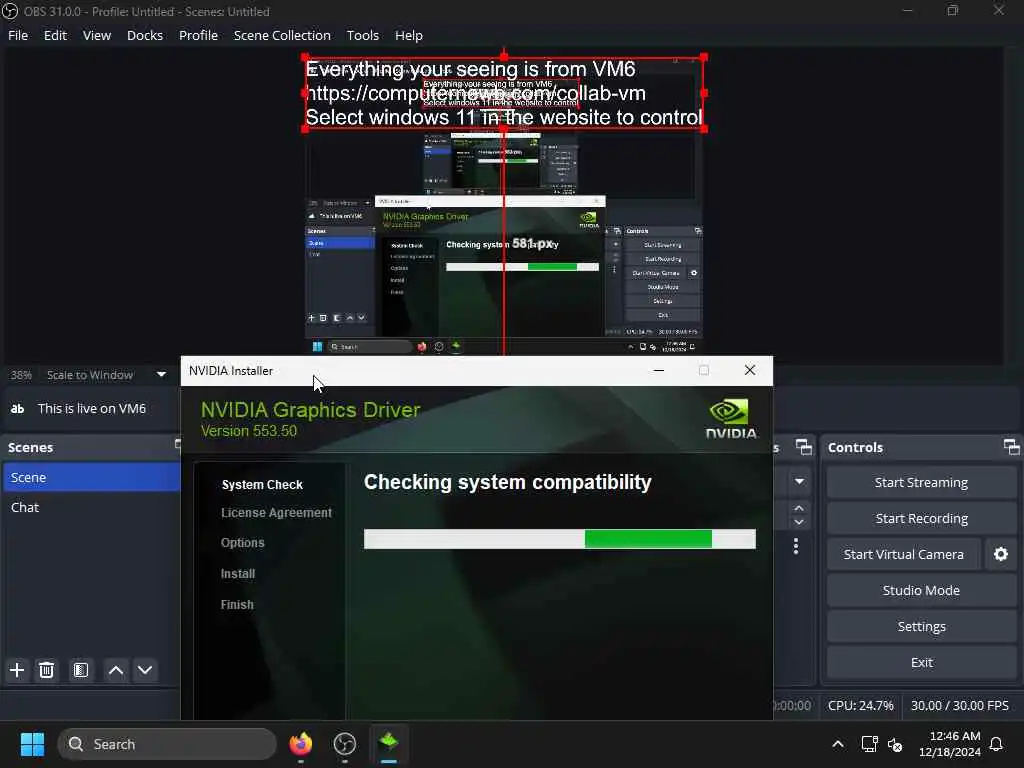The height and width of the screenshot is (768, 1024).
Task: Click the Options installer step
Action: pos(242,543)
